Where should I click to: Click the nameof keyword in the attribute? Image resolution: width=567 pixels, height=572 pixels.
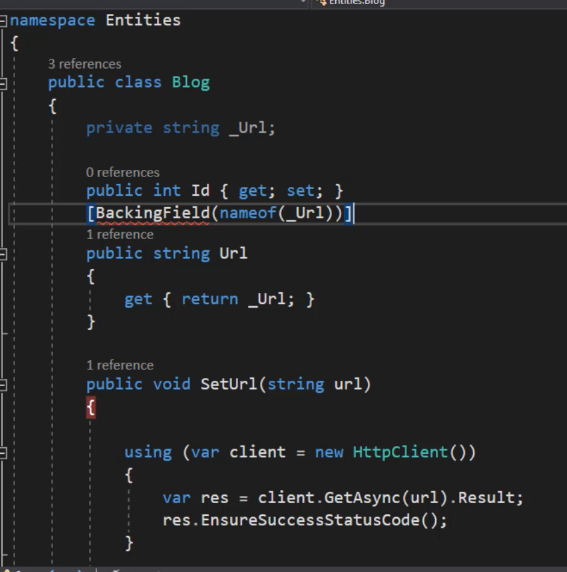tap(248, 213)
